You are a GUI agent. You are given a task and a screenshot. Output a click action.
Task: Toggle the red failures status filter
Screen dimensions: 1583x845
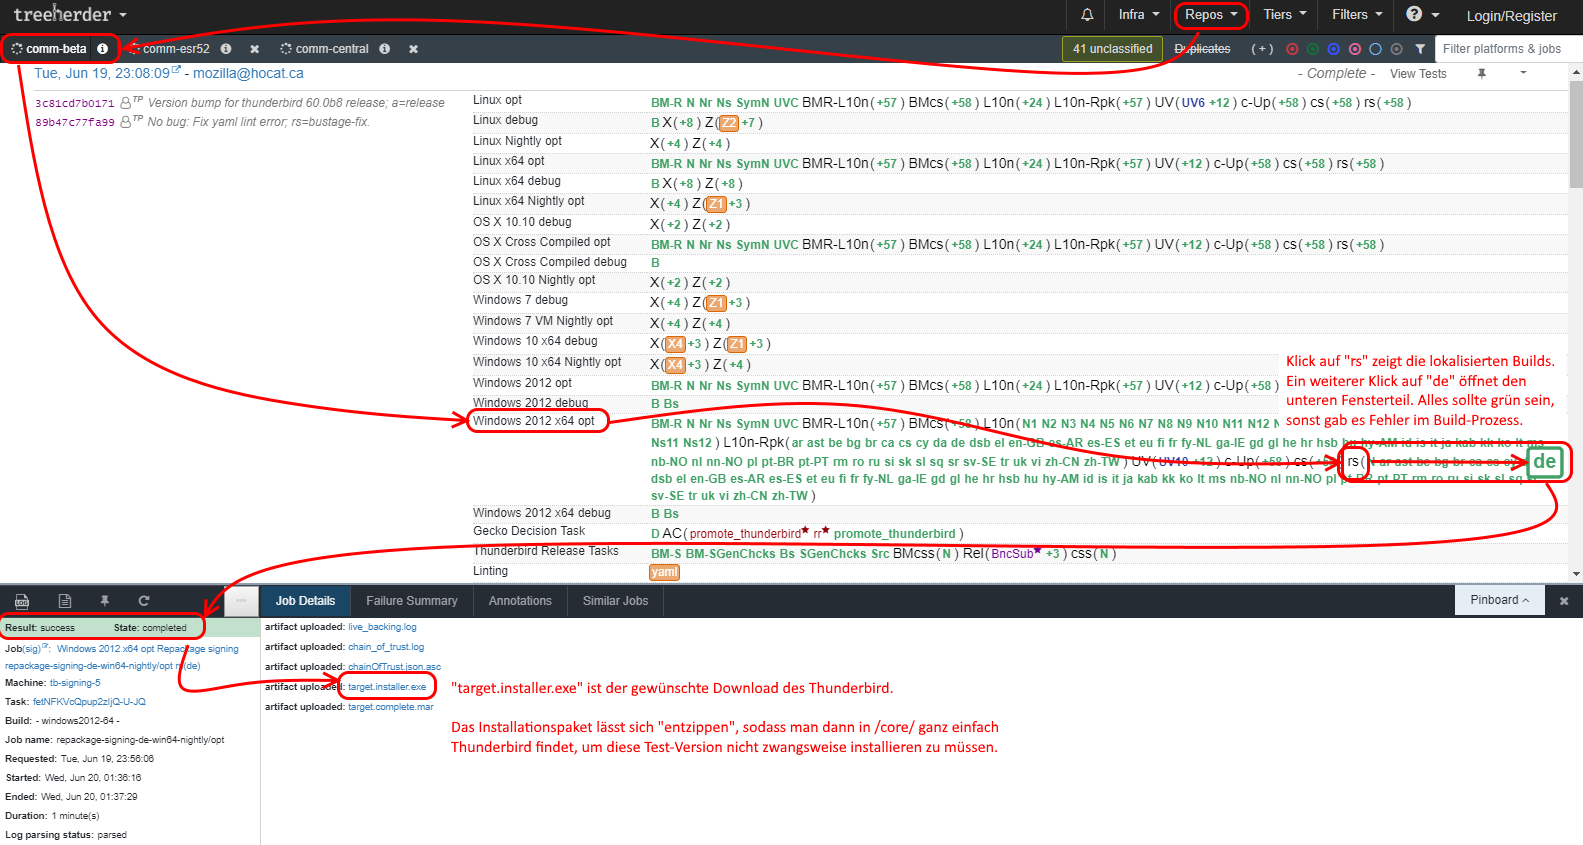(x=1292, y=49)
